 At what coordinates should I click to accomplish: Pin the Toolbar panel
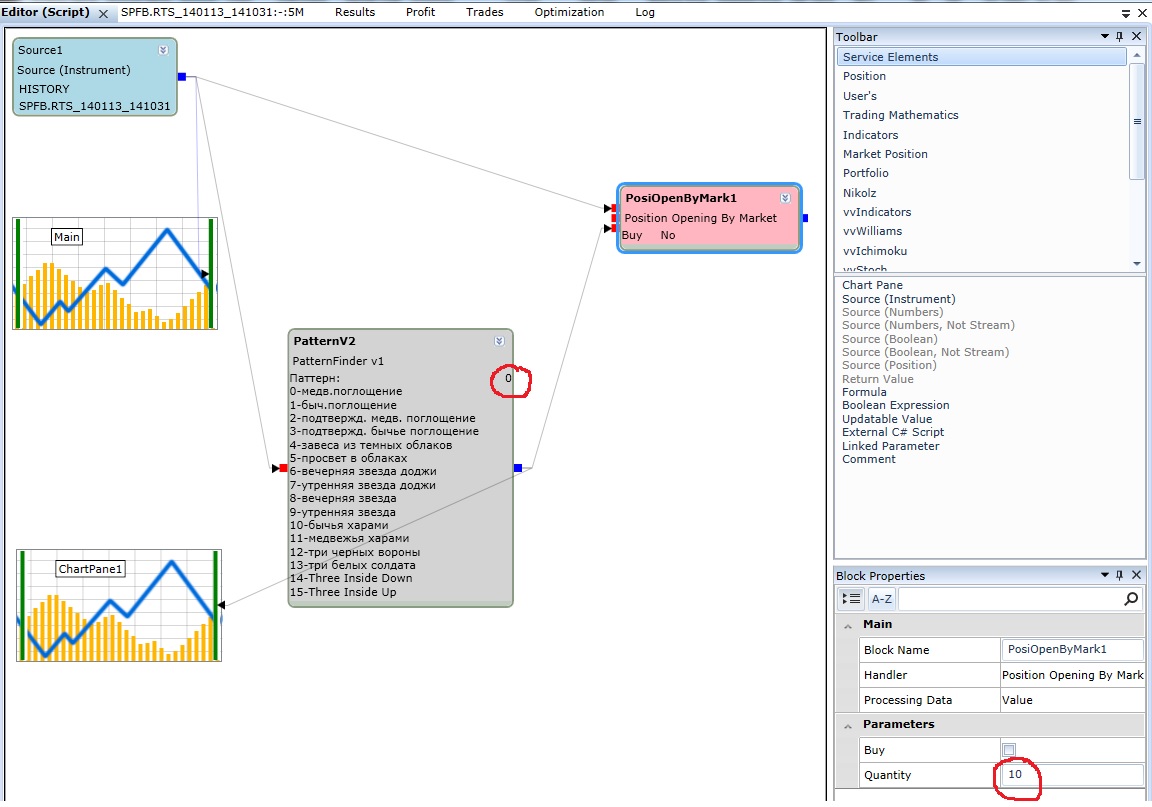(x=1120, y=37)
